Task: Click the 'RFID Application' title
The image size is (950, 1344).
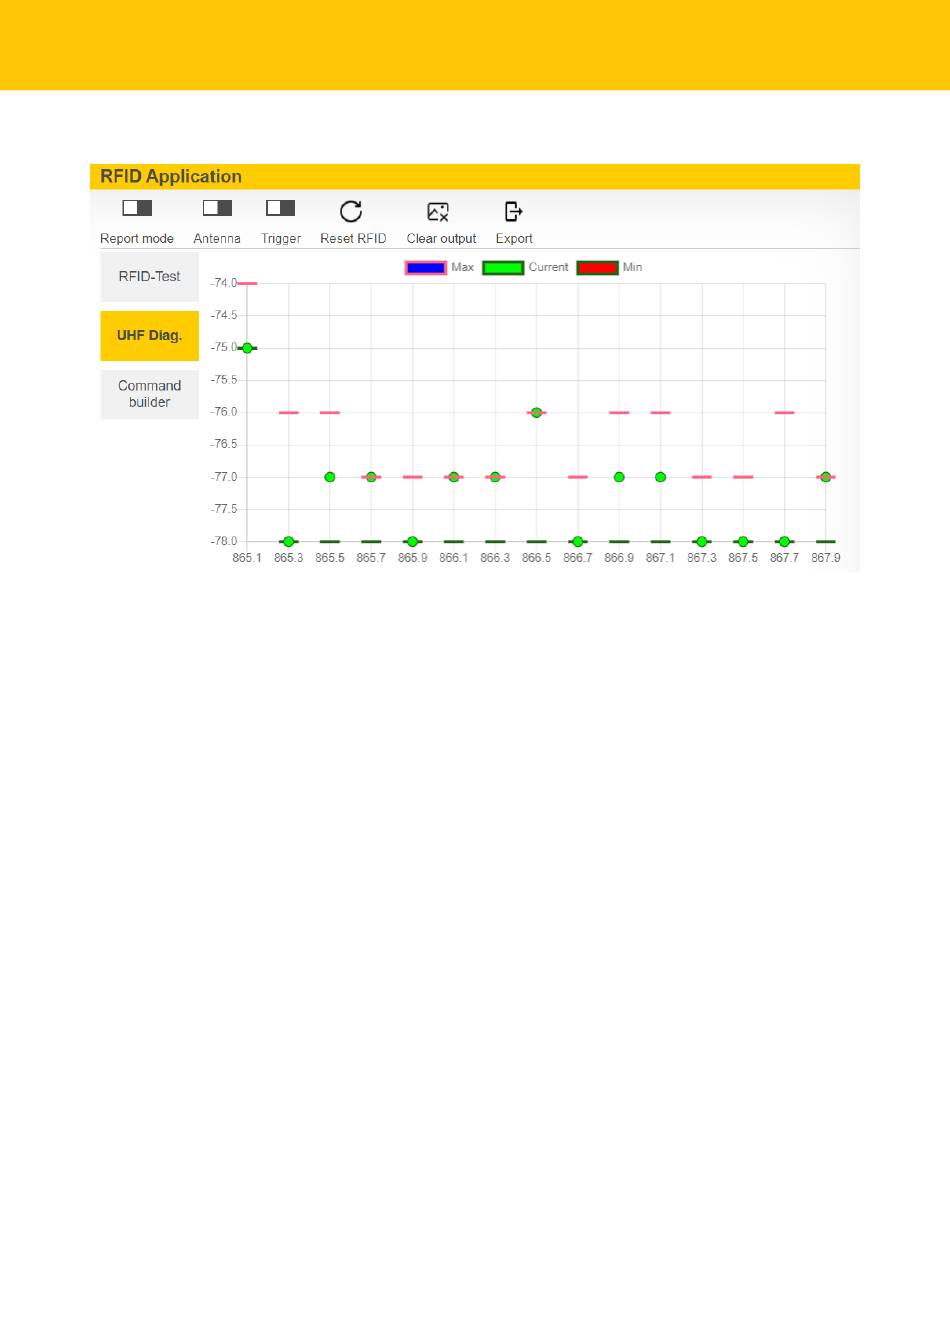Action: point(171,177)
